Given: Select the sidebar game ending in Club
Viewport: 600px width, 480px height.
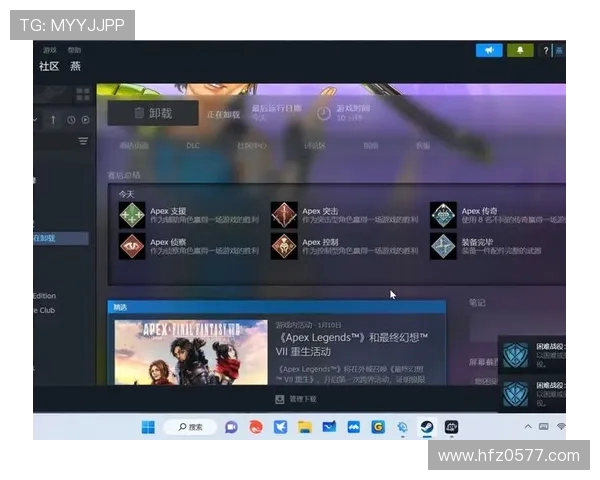Looking at the screenshot, I should click(44, 310).
